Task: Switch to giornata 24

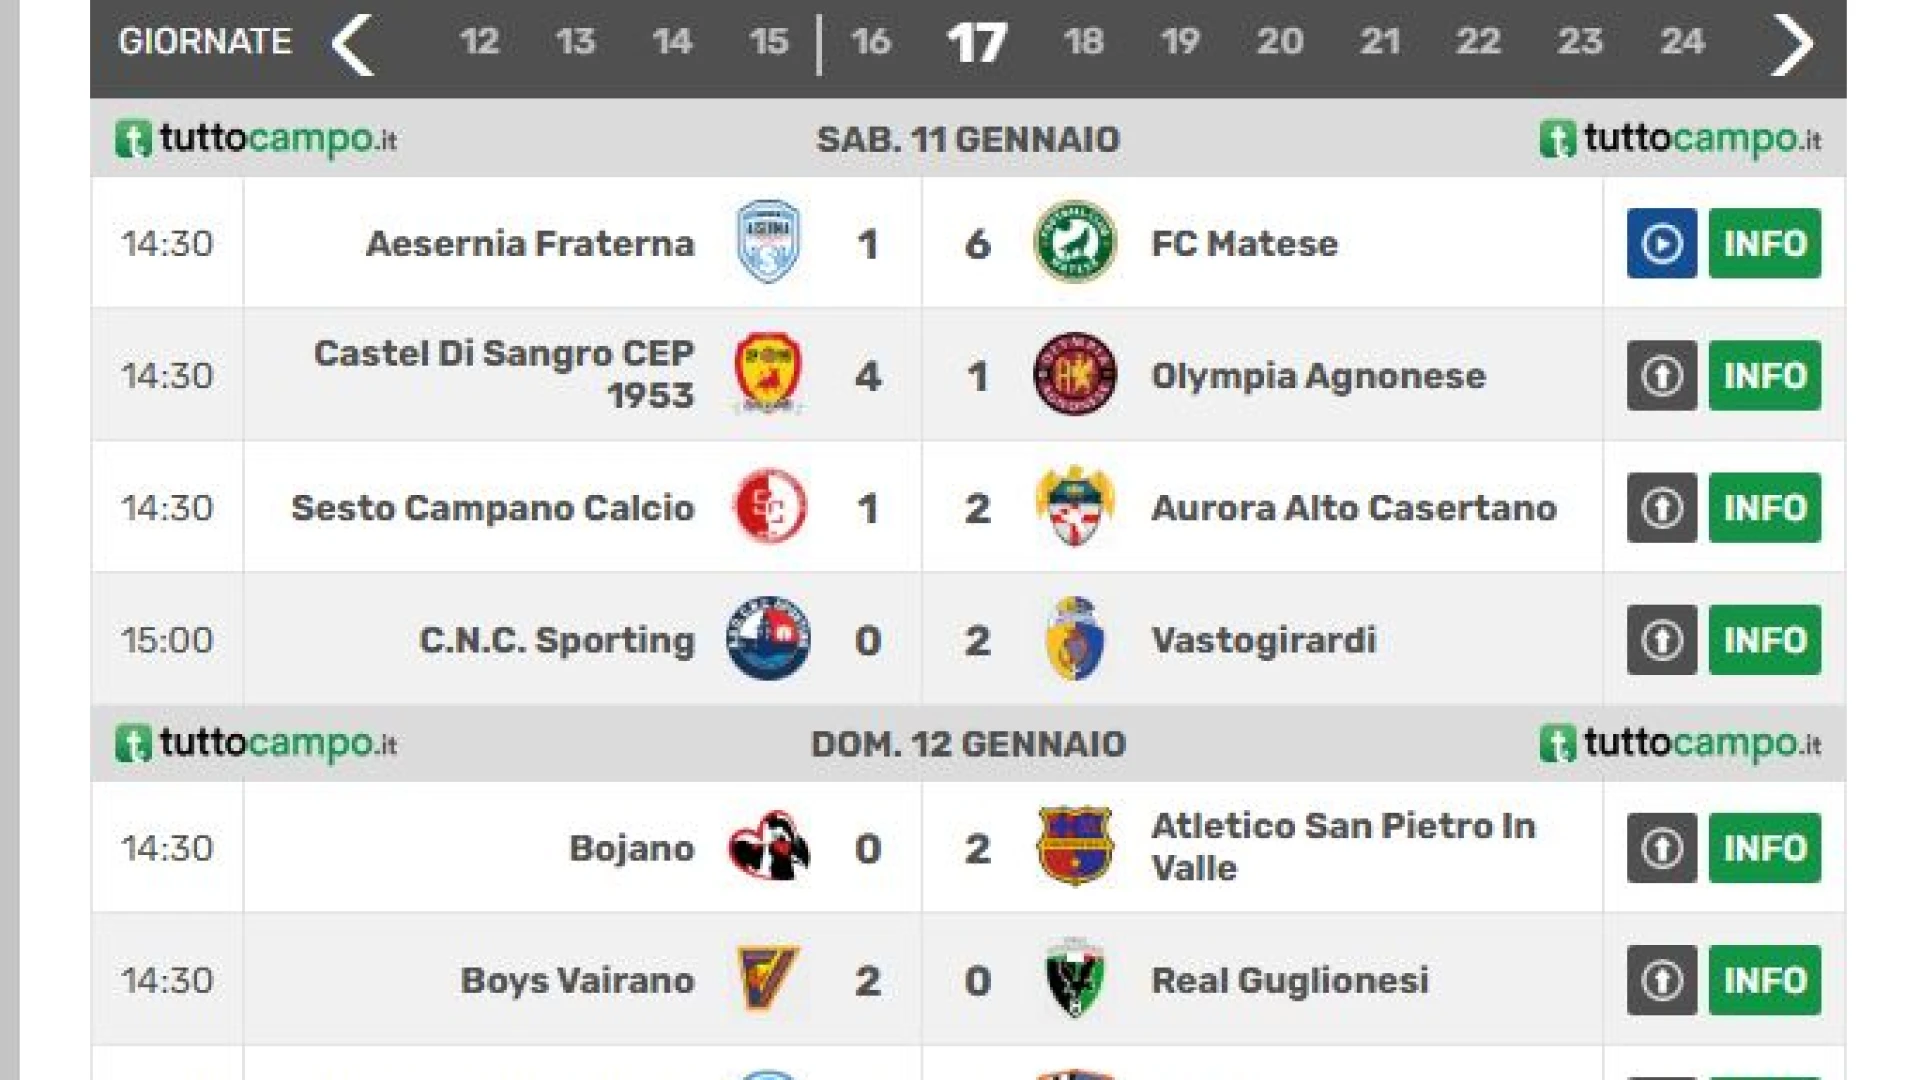Action: click(1682, 41)
